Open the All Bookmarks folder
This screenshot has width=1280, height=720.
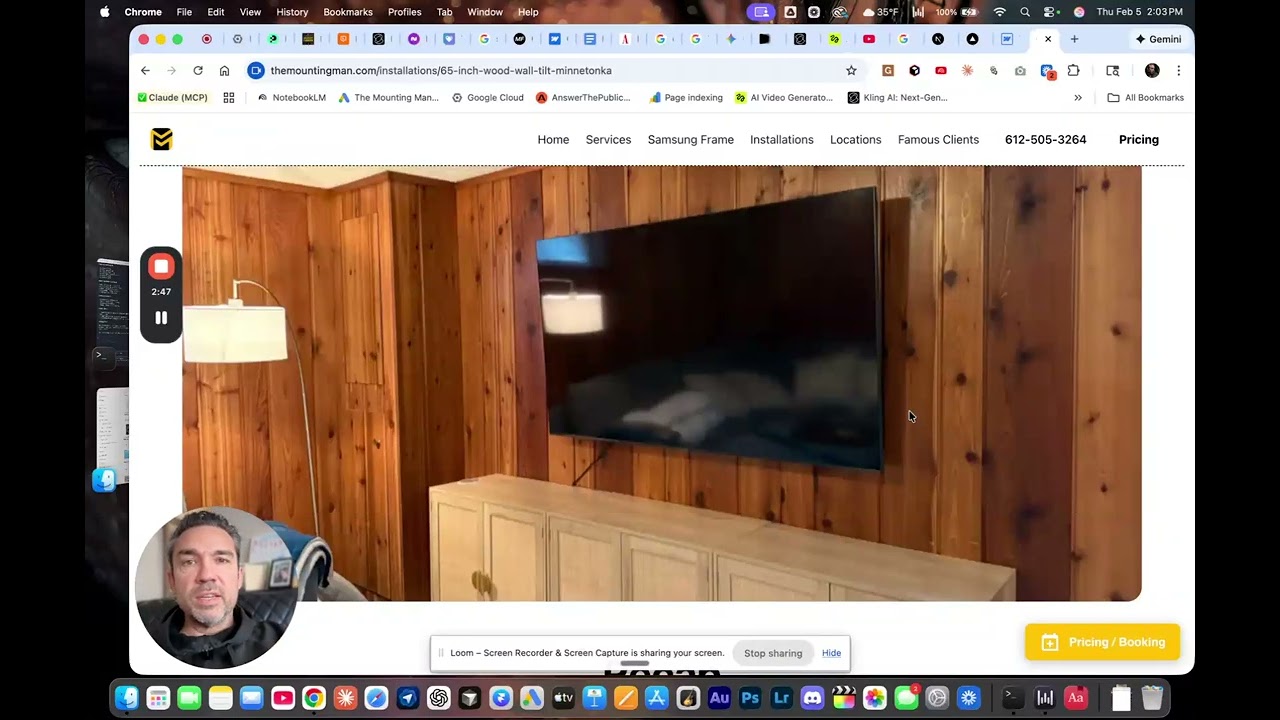1145,97
